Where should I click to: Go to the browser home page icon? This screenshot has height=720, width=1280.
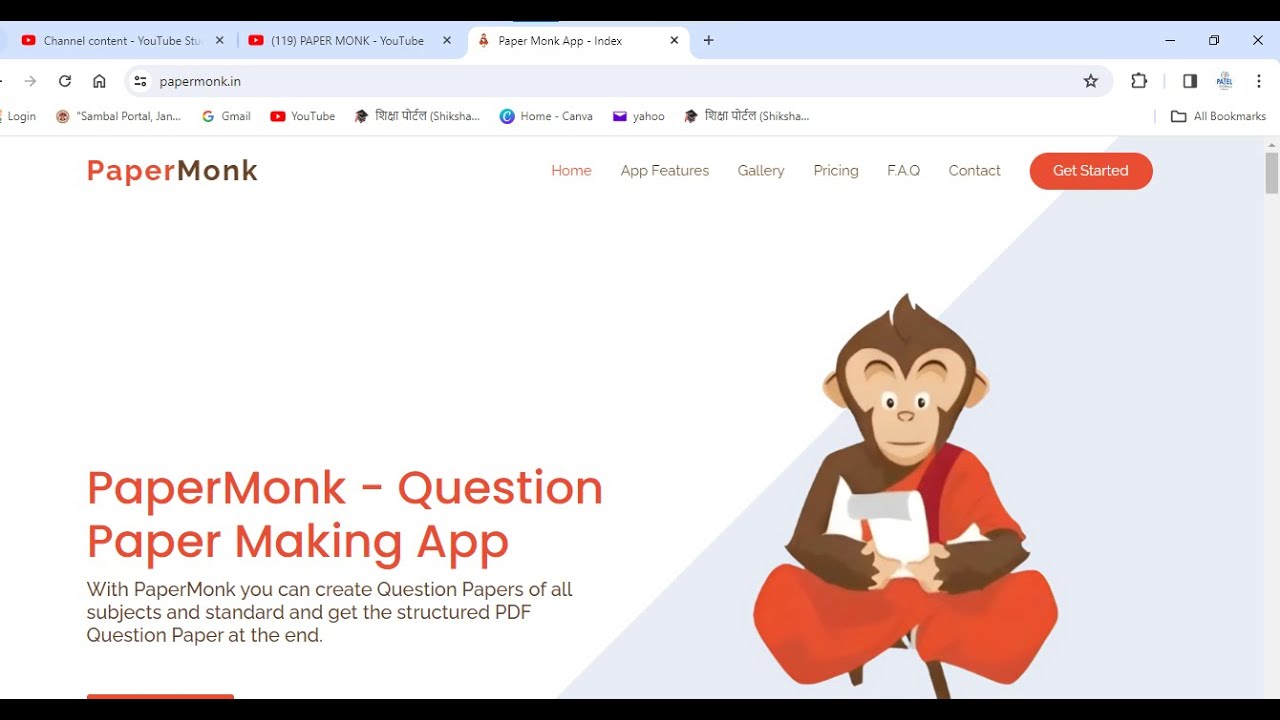[x=99, y=81]
